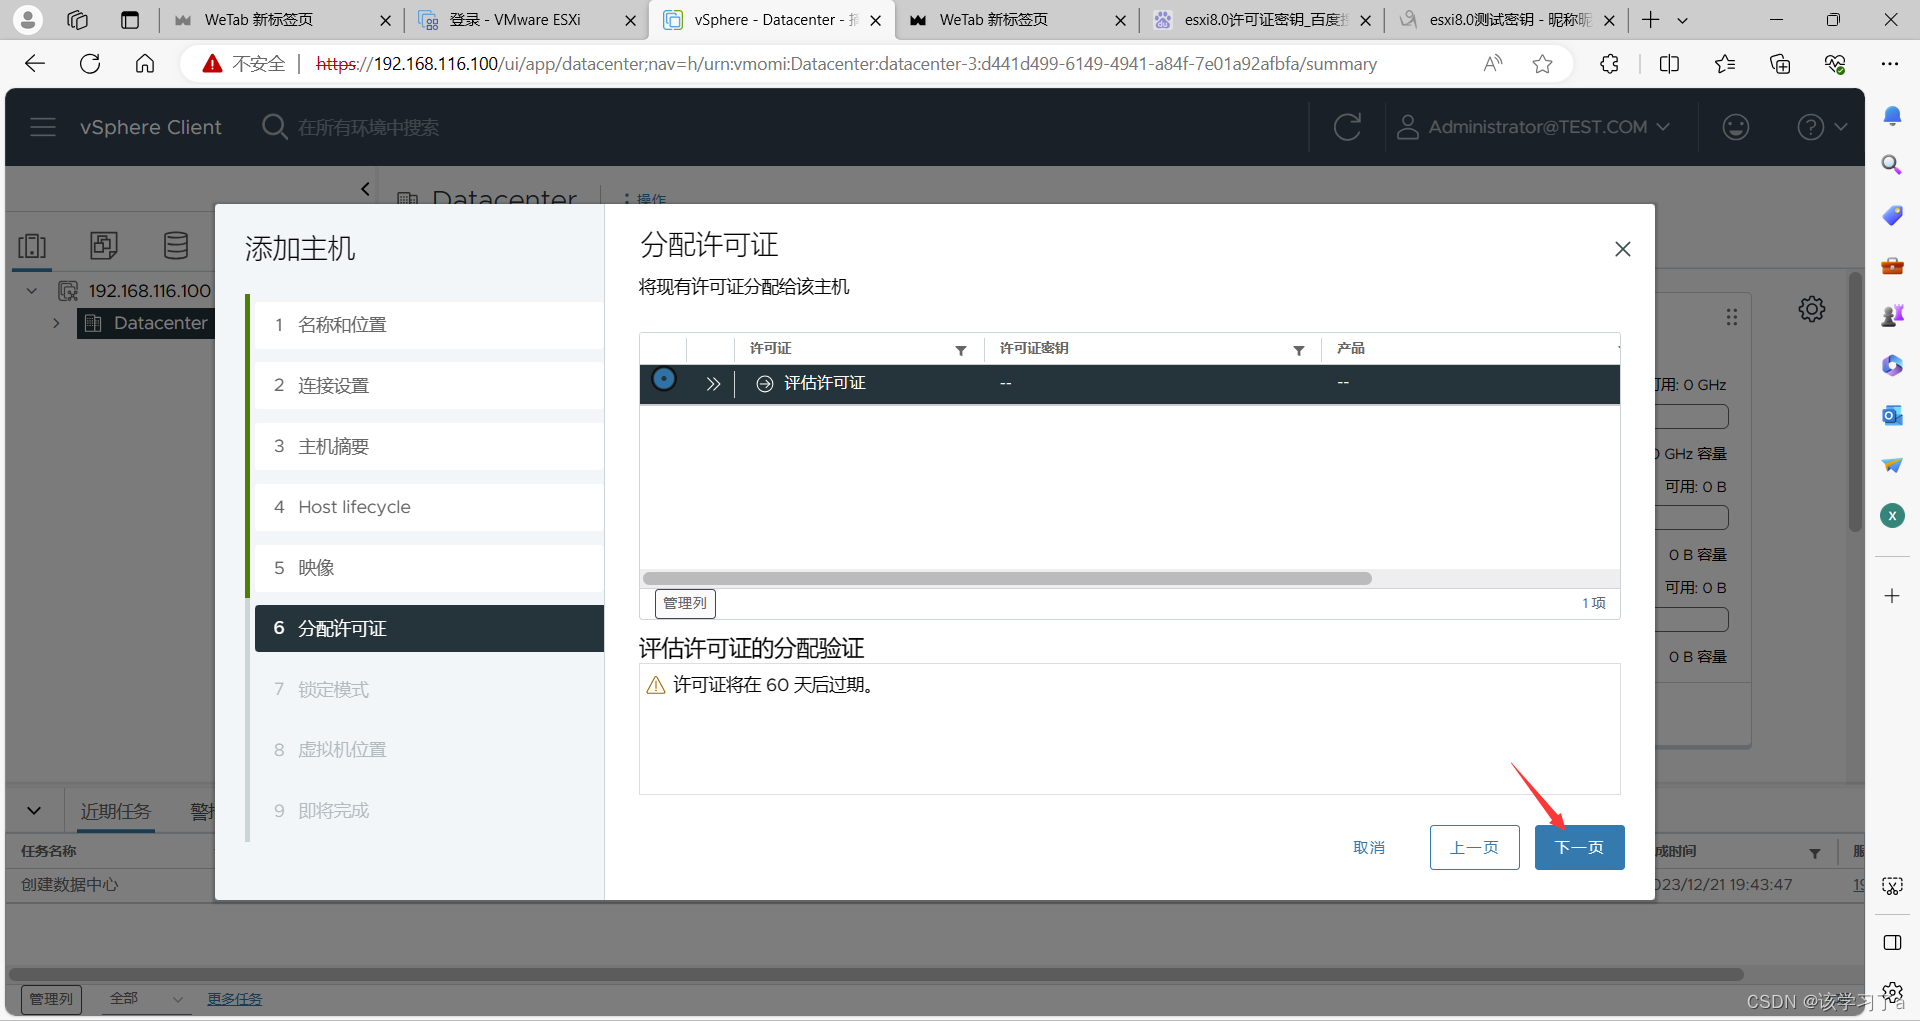Open Storage inventory view icon
This screenshot has width=1920, height=1021.
click(x=176, y=246)
